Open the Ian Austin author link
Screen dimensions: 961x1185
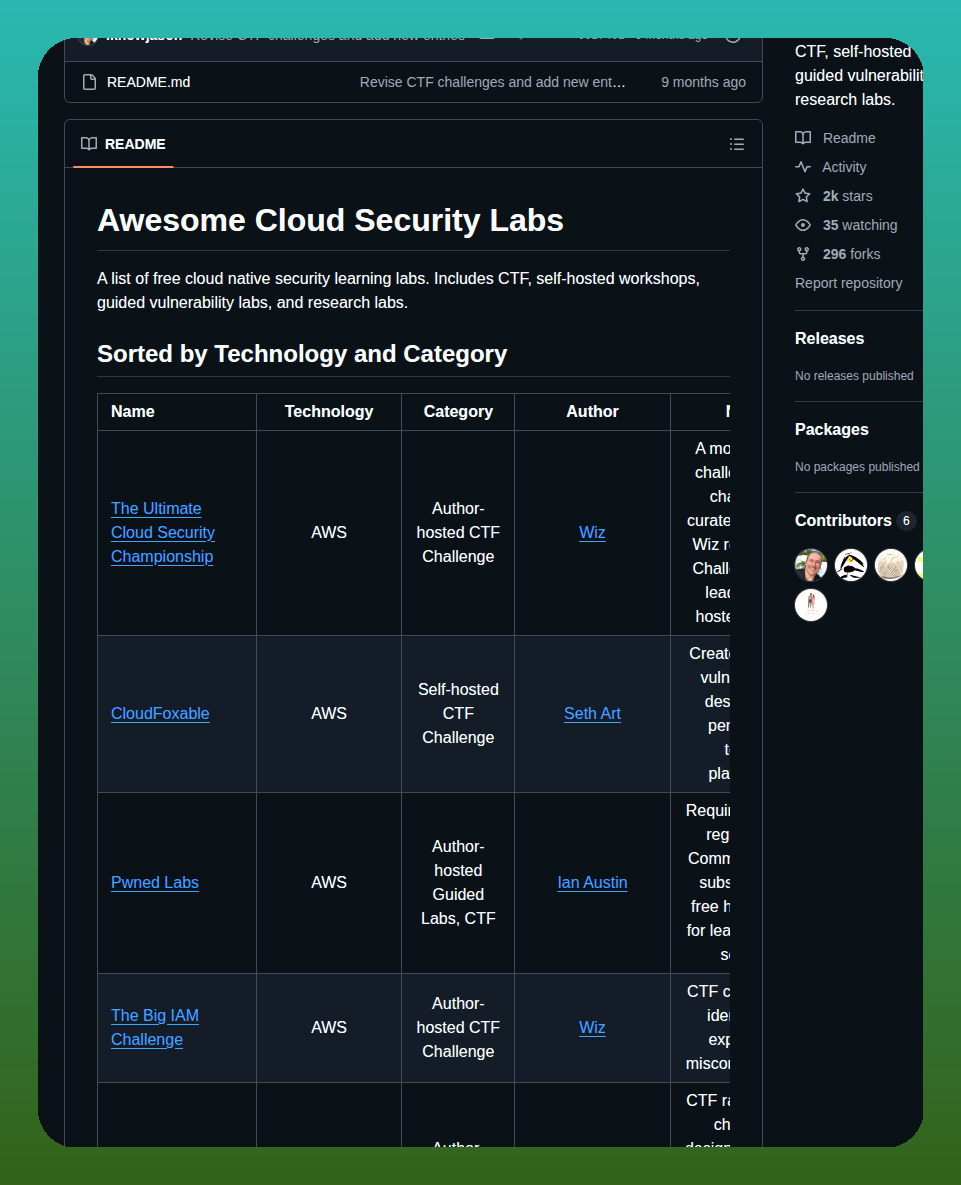592,882
